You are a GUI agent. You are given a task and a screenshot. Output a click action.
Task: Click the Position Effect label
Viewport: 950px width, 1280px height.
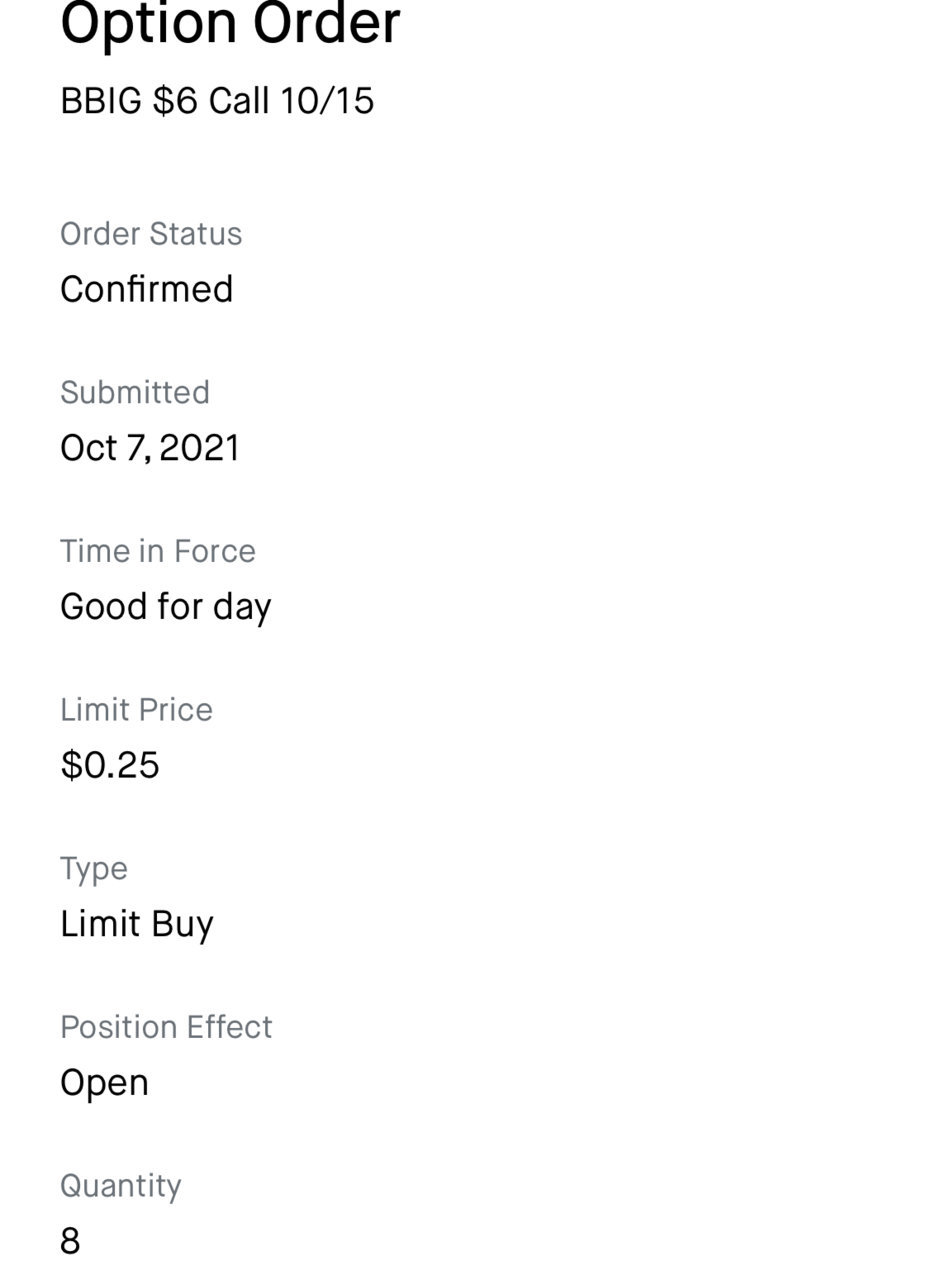click(x=166, y=1027)
